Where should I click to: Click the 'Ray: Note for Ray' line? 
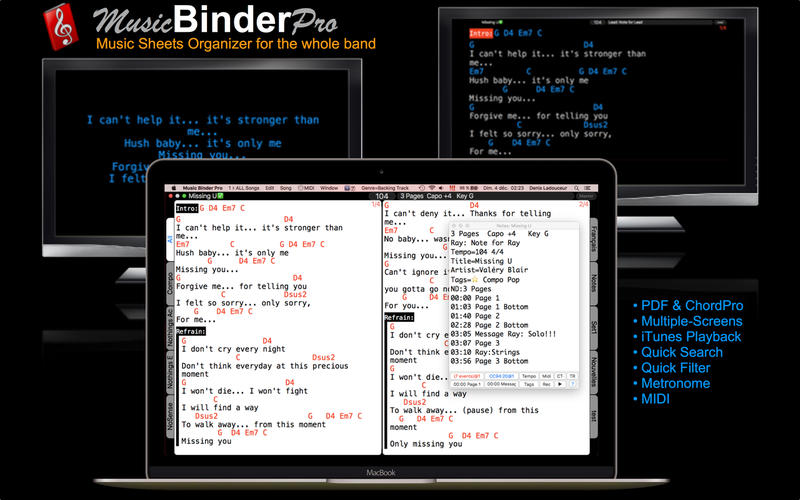[485, 243]
